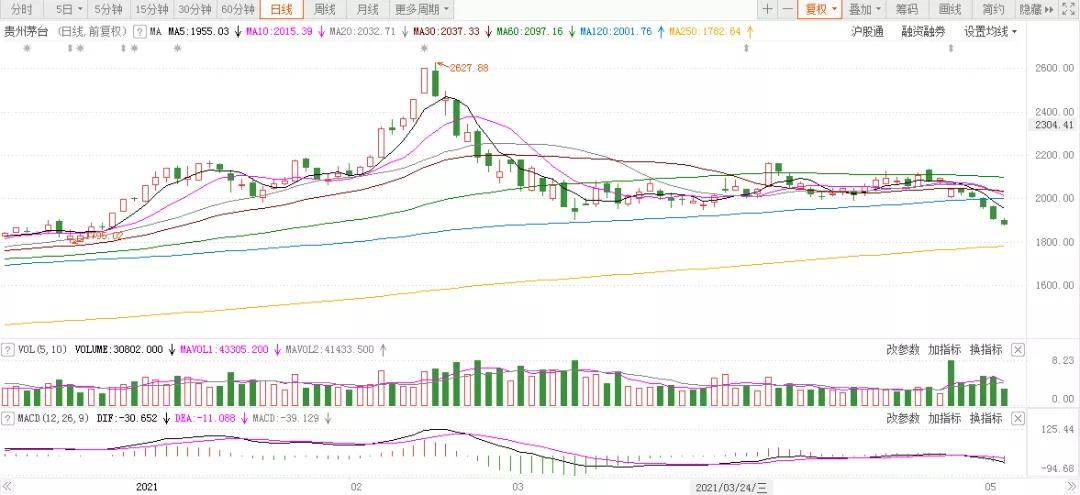Close the MACD indicator panel
Screen dimensions: 1080x495
(1018, 418)
